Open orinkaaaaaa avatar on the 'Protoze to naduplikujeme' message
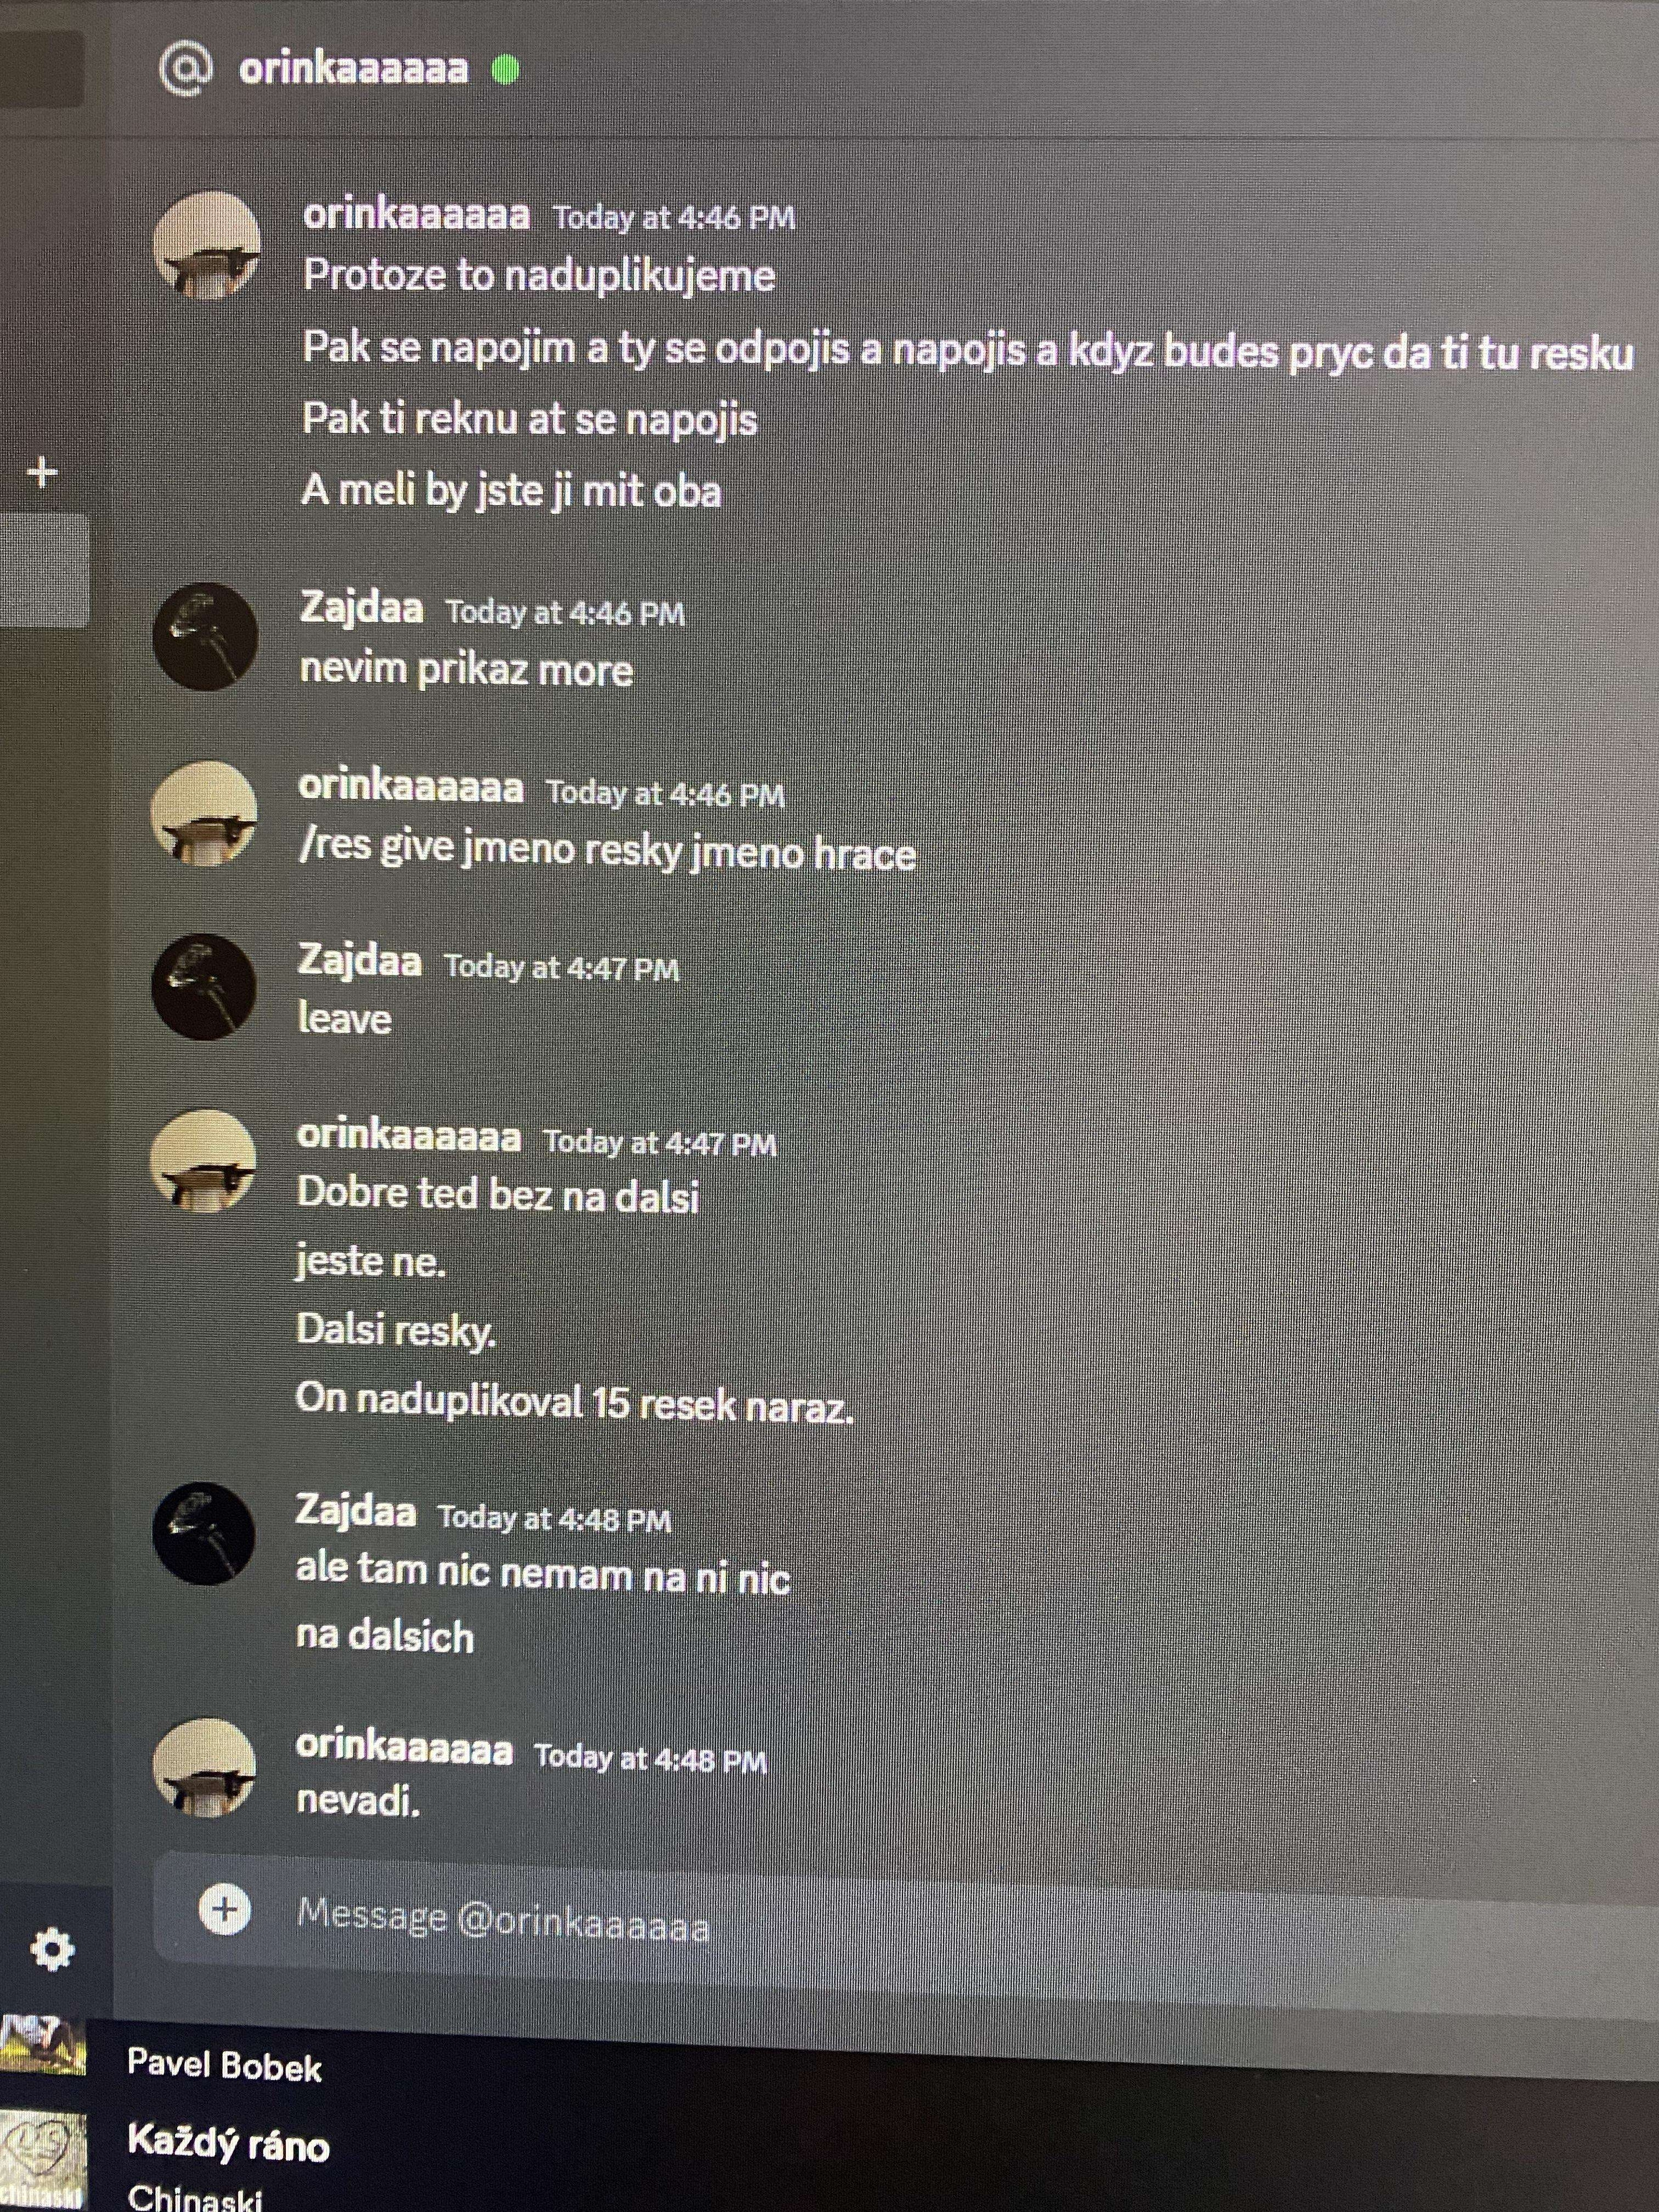 click(x=207, y=245)
